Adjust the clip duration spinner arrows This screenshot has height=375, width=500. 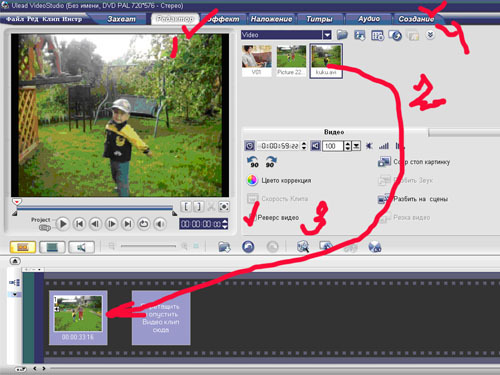304,146
